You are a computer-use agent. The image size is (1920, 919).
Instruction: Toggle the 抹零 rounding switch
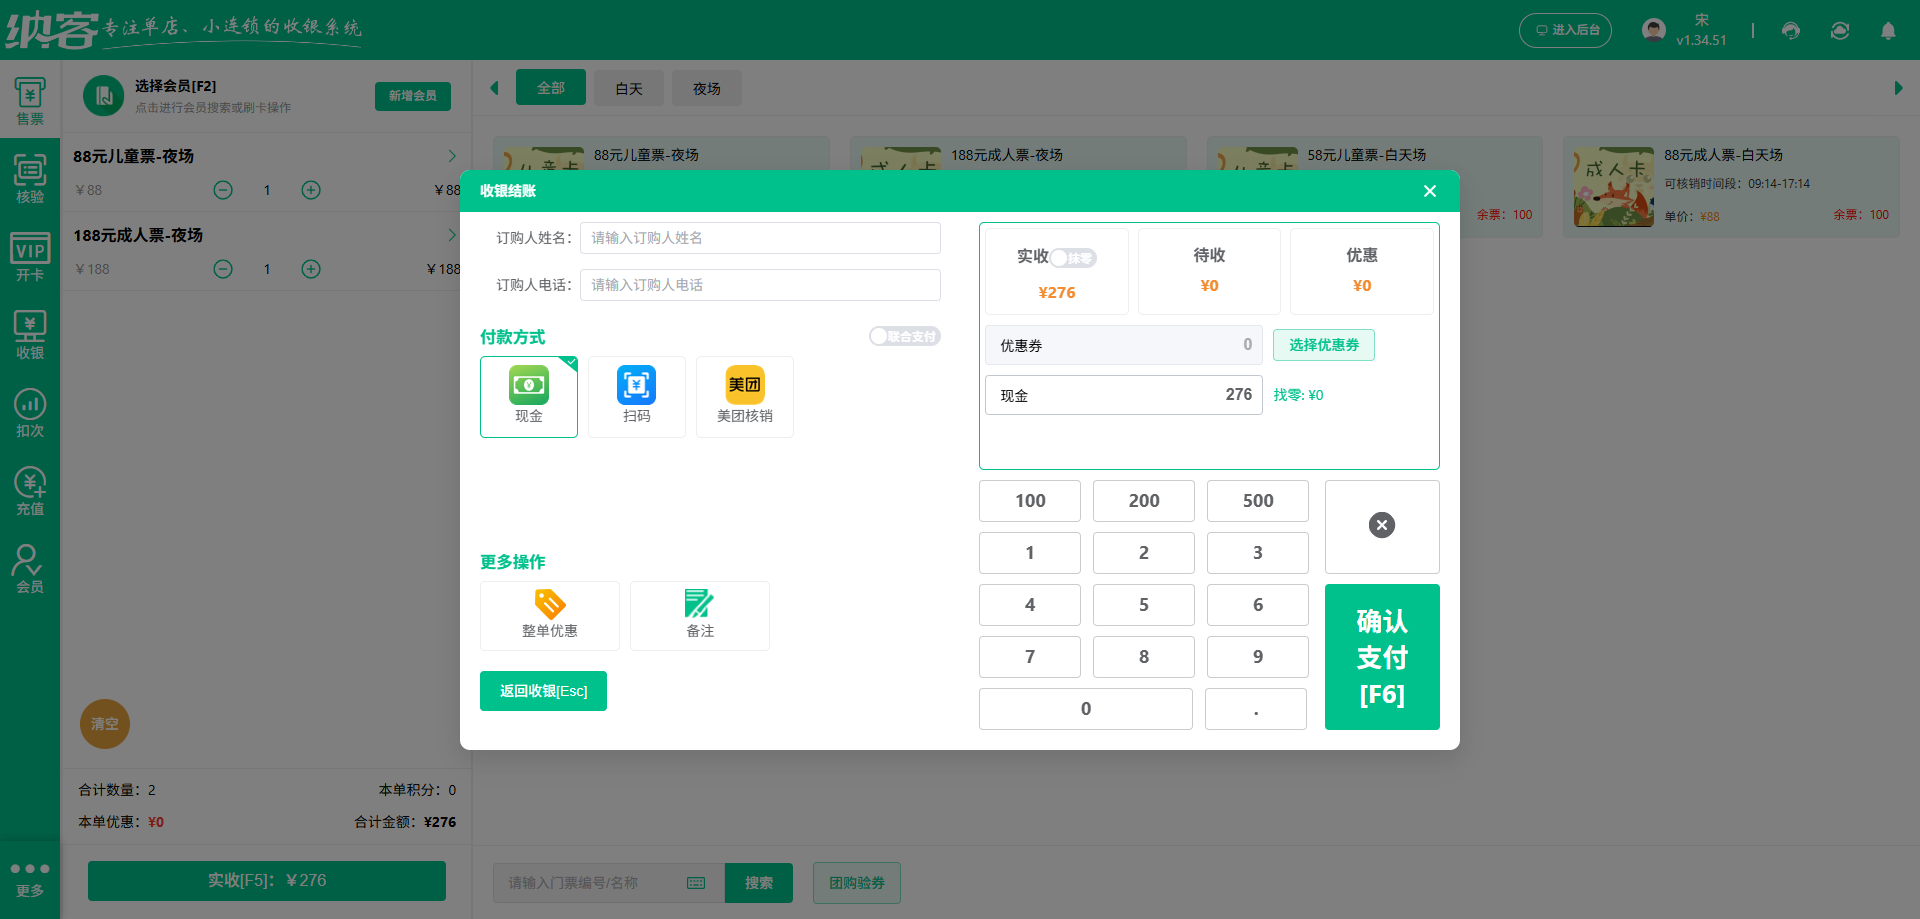coord(1073,258)
